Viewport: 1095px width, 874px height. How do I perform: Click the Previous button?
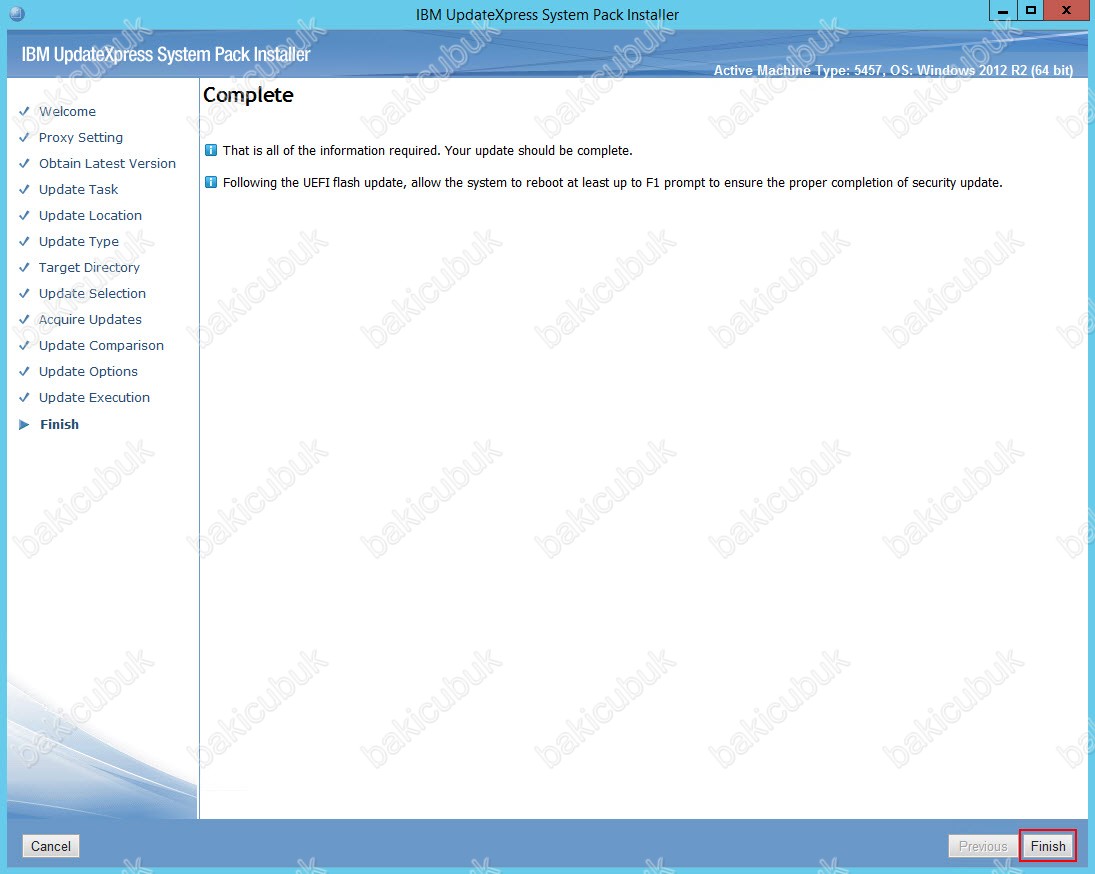tap(983, 846)
